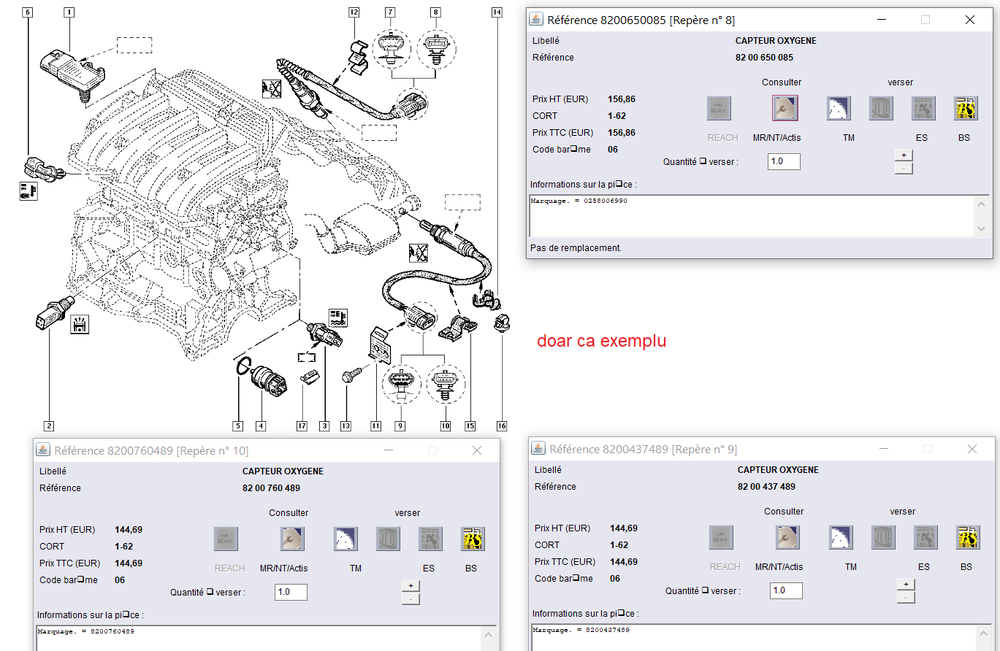Open MR/NT/Actis icon in Repère n° 10 window
Image resolution: width=1000 pixels, height=651 pixels.
click(289, 539)
